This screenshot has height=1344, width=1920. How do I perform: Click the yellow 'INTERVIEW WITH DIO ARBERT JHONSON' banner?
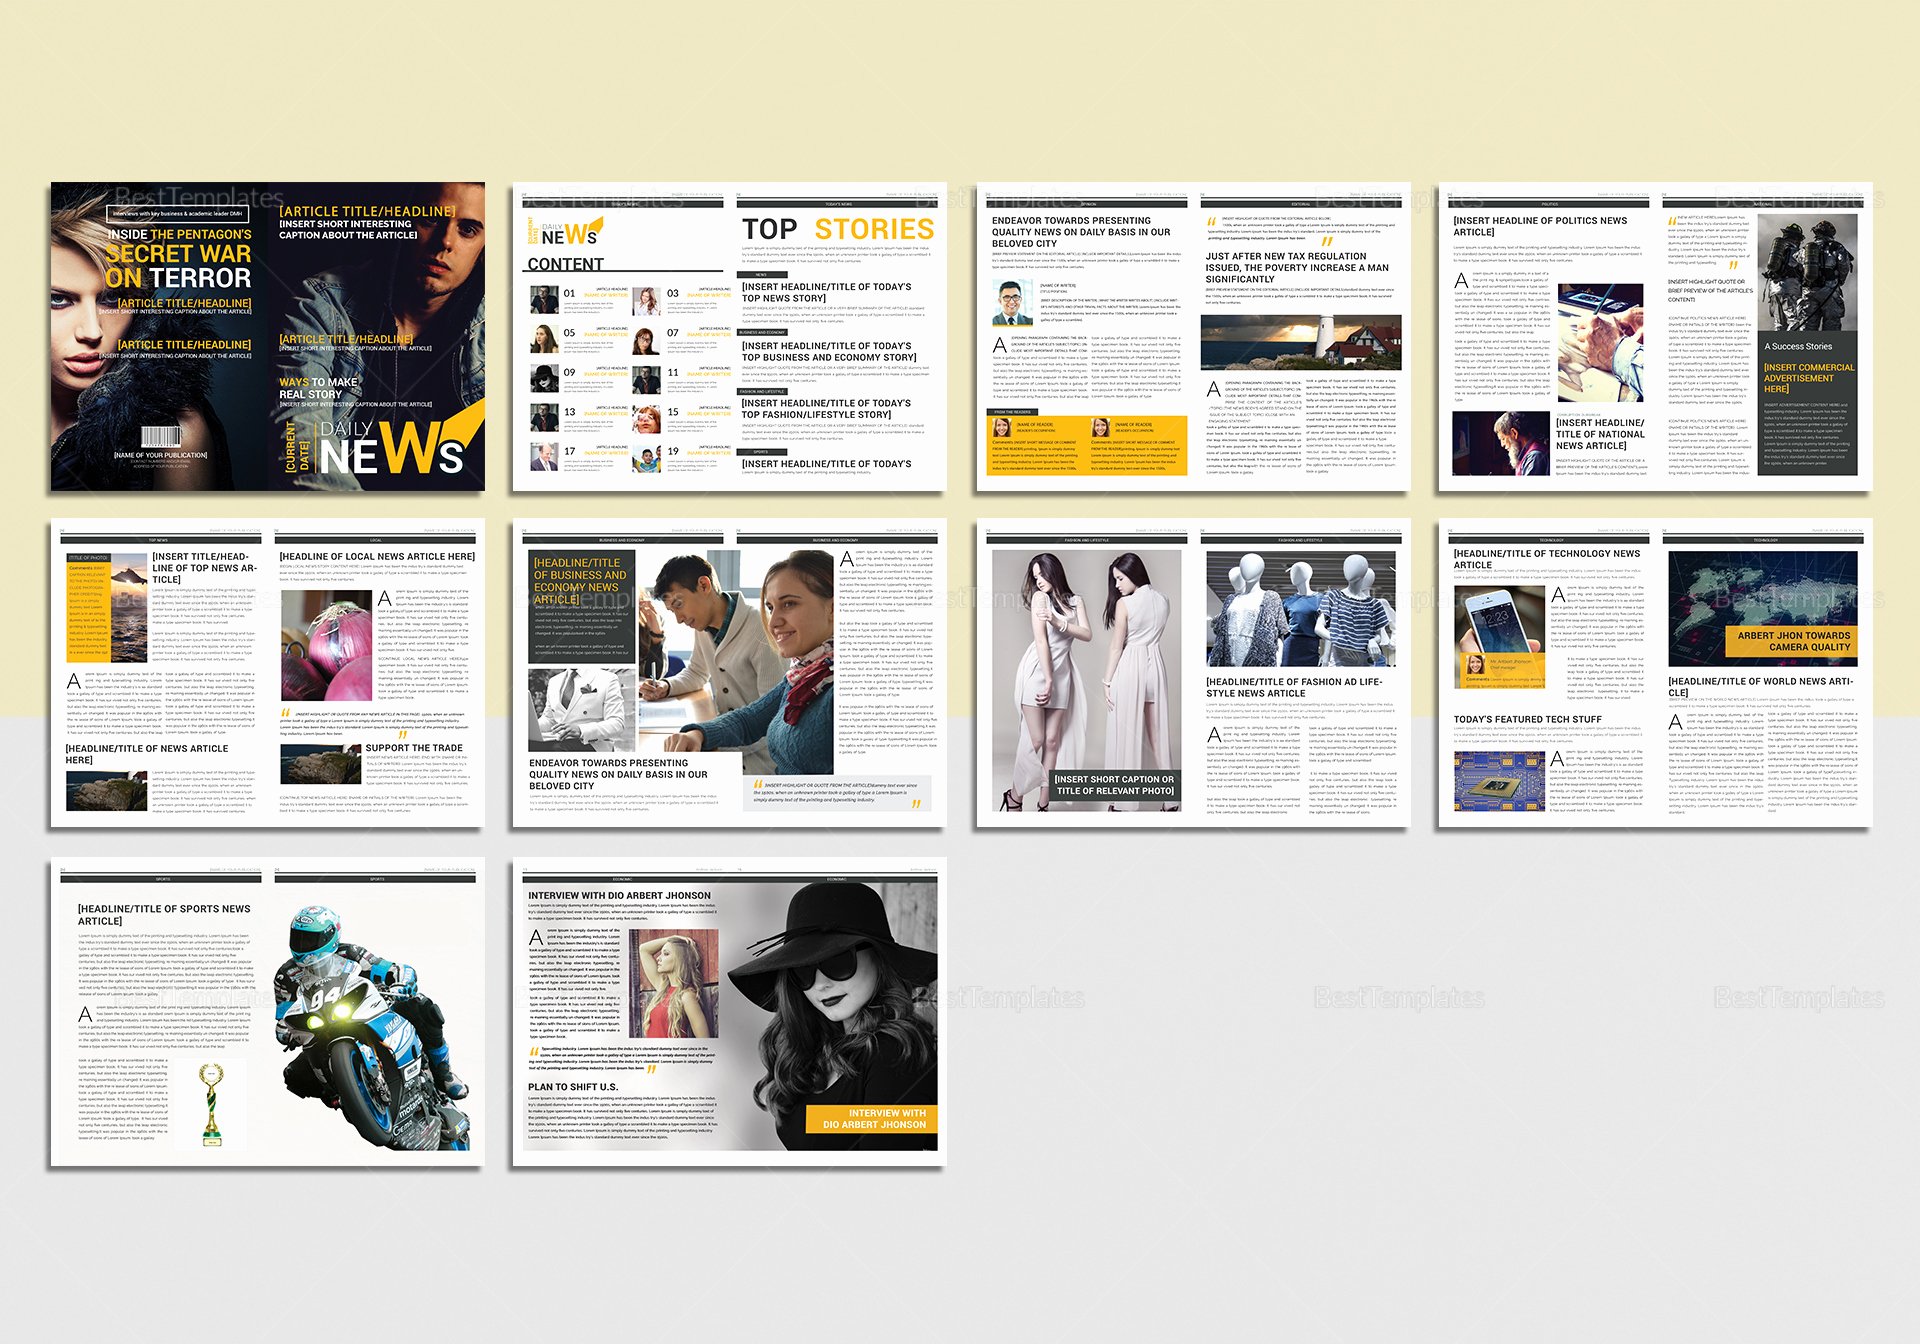pos(872,1119)
